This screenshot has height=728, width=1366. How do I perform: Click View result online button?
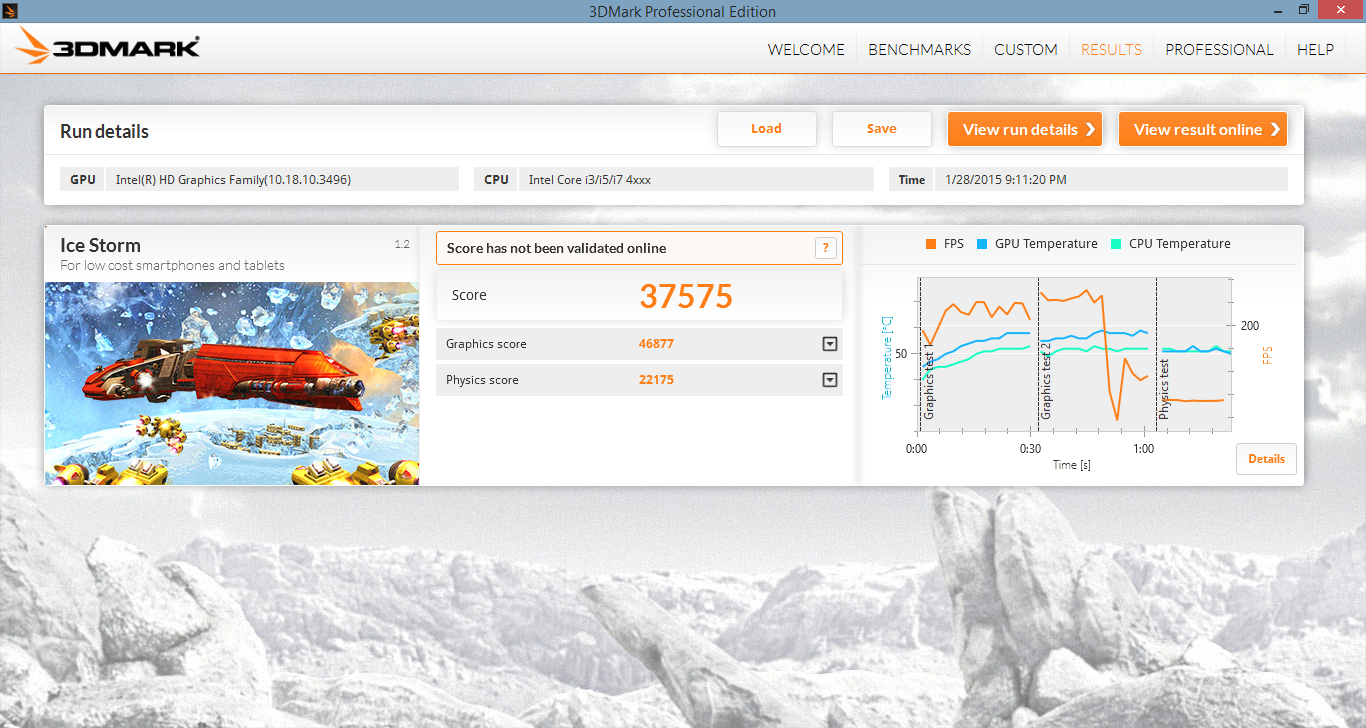(x=1202, y=129)
